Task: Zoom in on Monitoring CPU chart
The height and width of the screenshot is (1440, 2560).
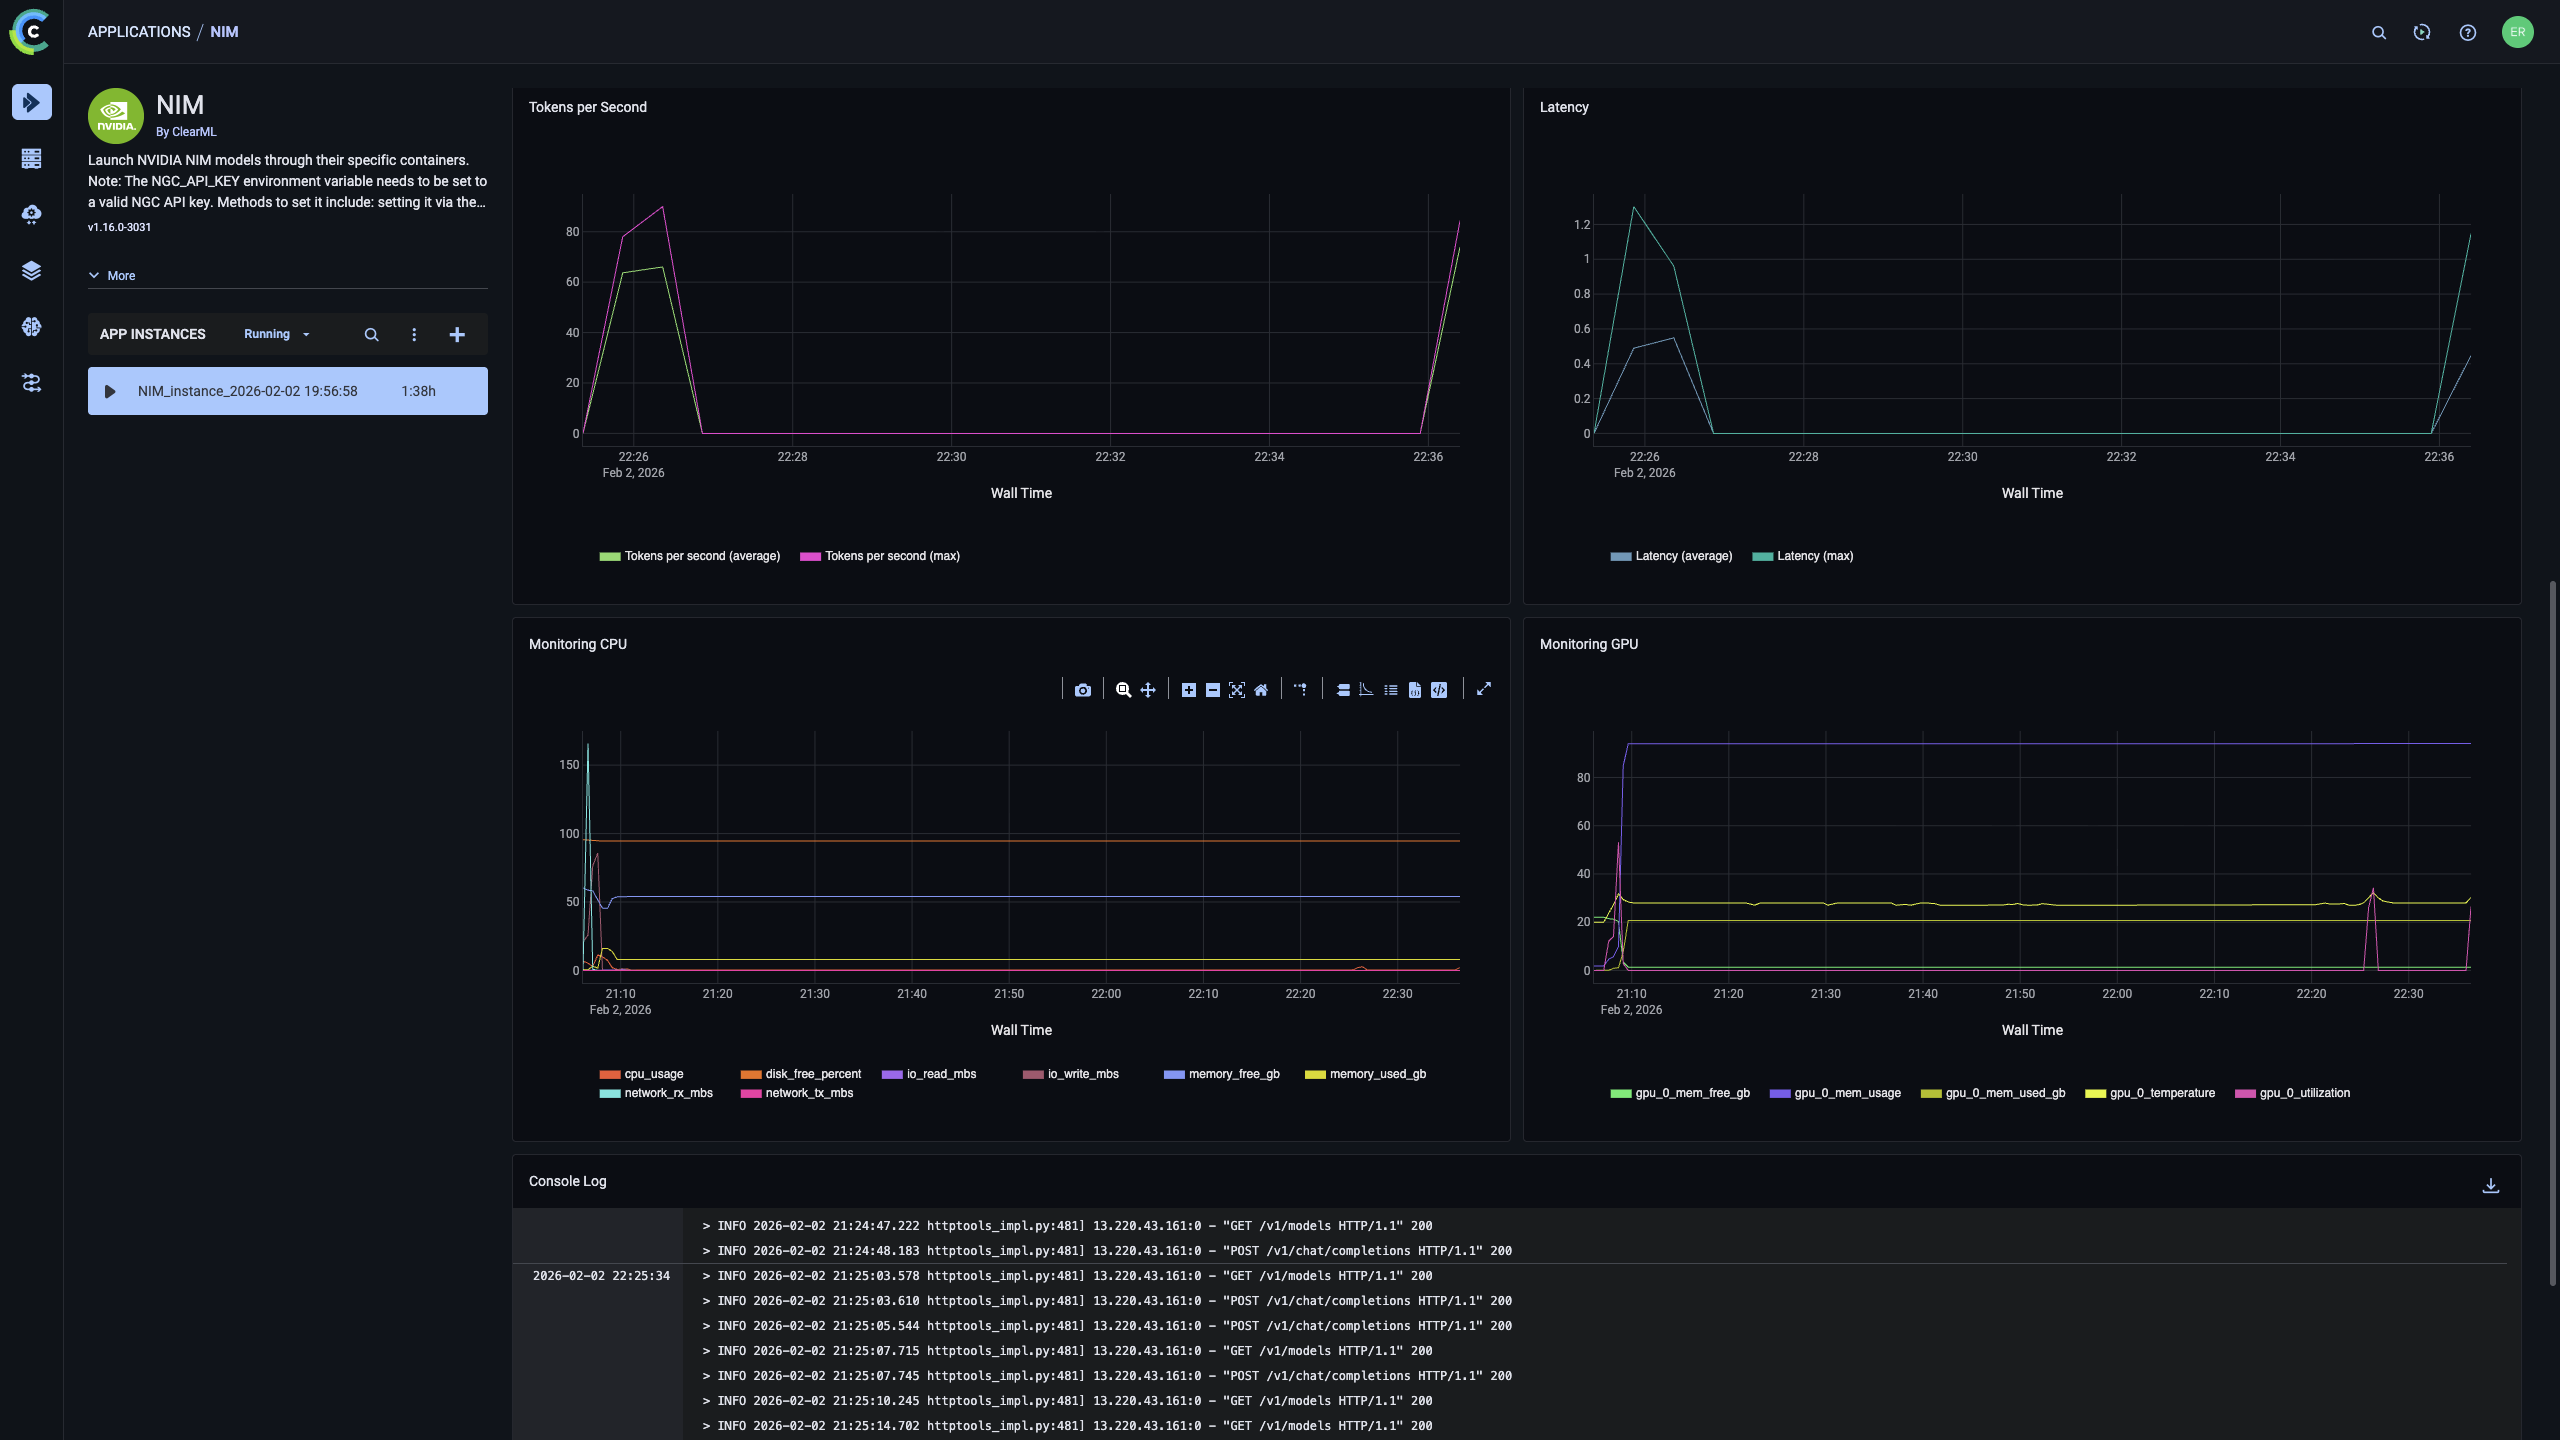Action: 1188,690
